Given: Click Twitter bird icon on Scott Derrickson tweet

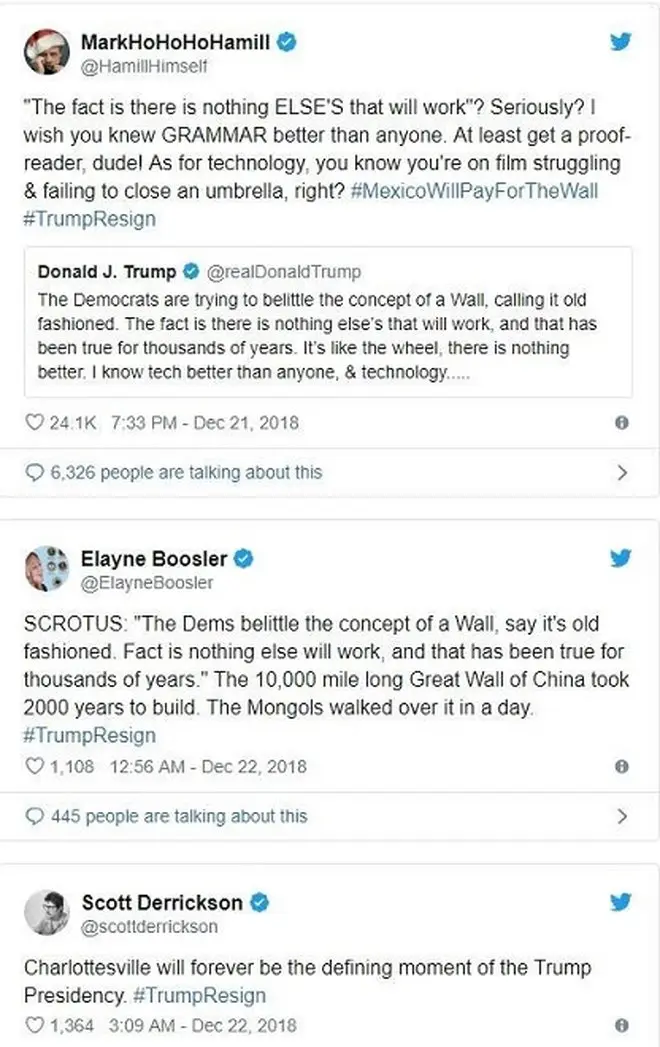Looking at the screenshot, I should pyautogui.click(x=620, y=902).
